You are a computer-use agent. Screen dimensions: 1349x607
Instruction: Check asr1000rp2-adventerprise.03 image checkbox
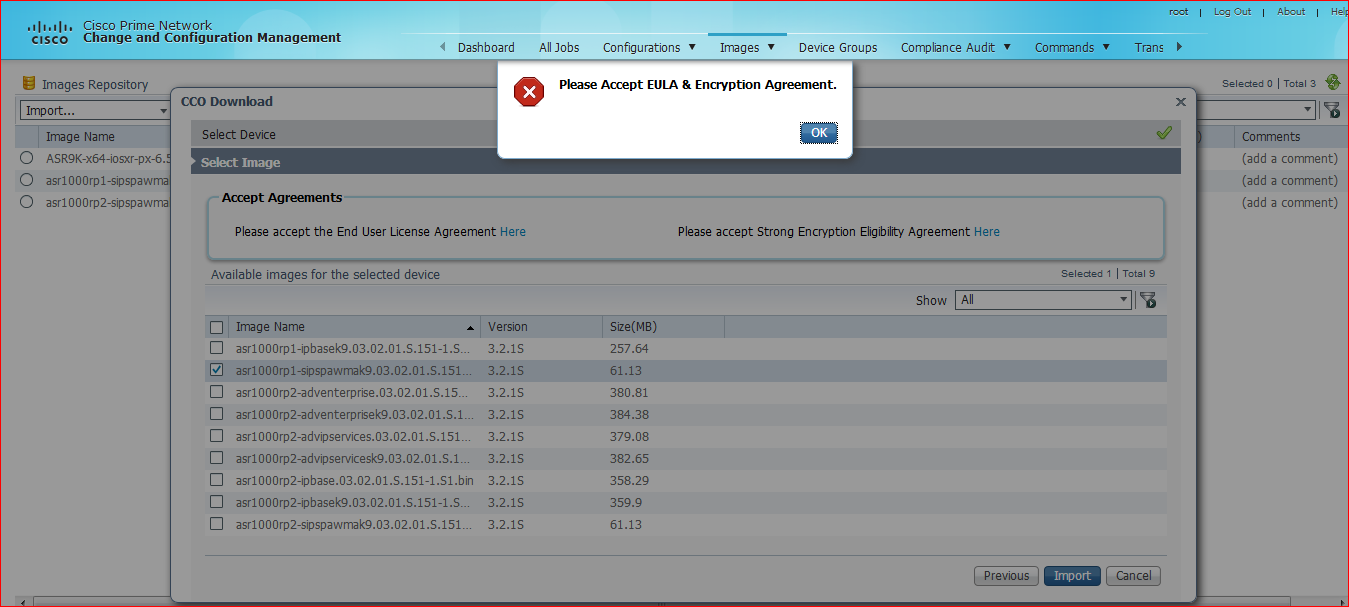pos(216,392)
